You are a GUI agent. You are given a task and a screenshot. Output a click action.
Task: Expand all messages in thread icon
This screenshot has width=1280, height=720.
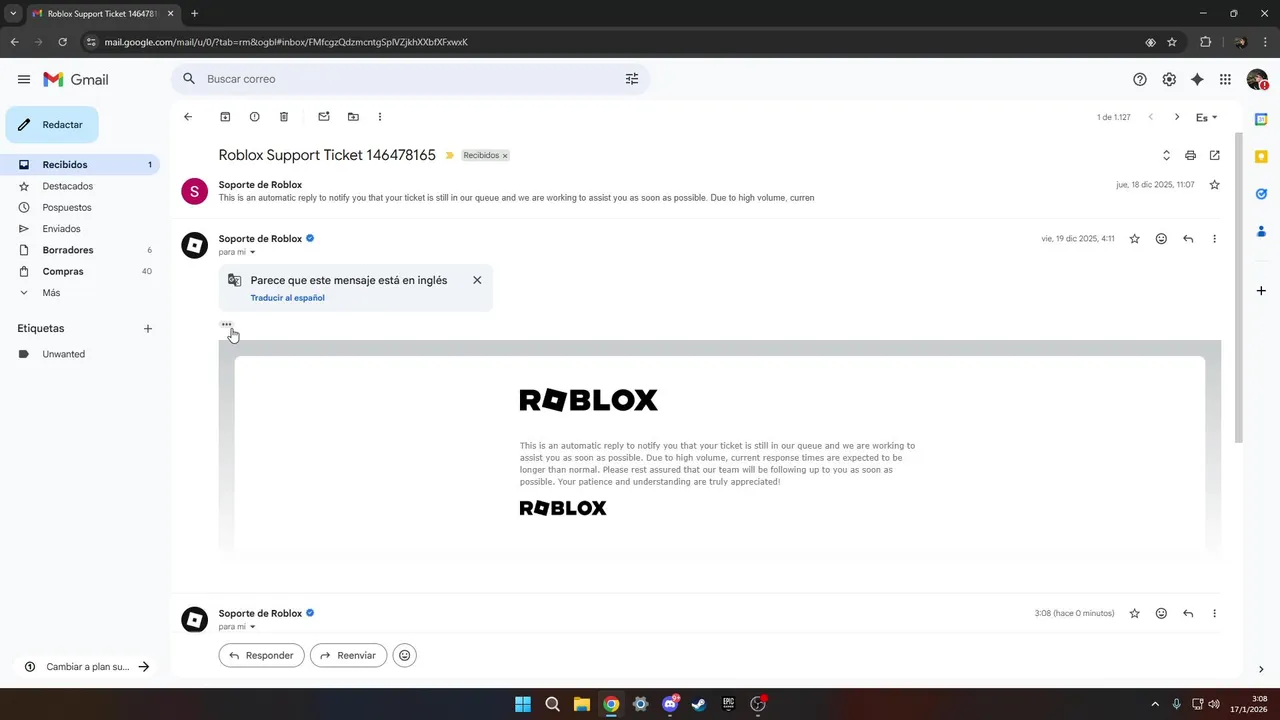point(1166,155)
